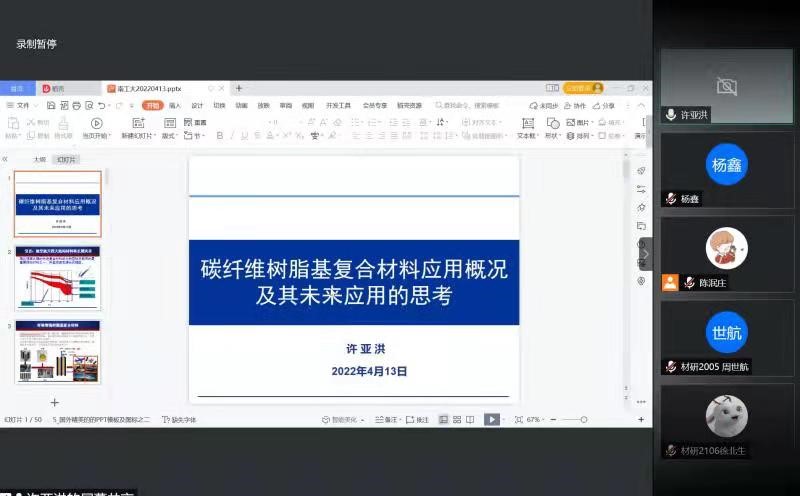
Task: Toggle the 备注 notes pane
Action: pyautogui.click(x=384, y=420)
